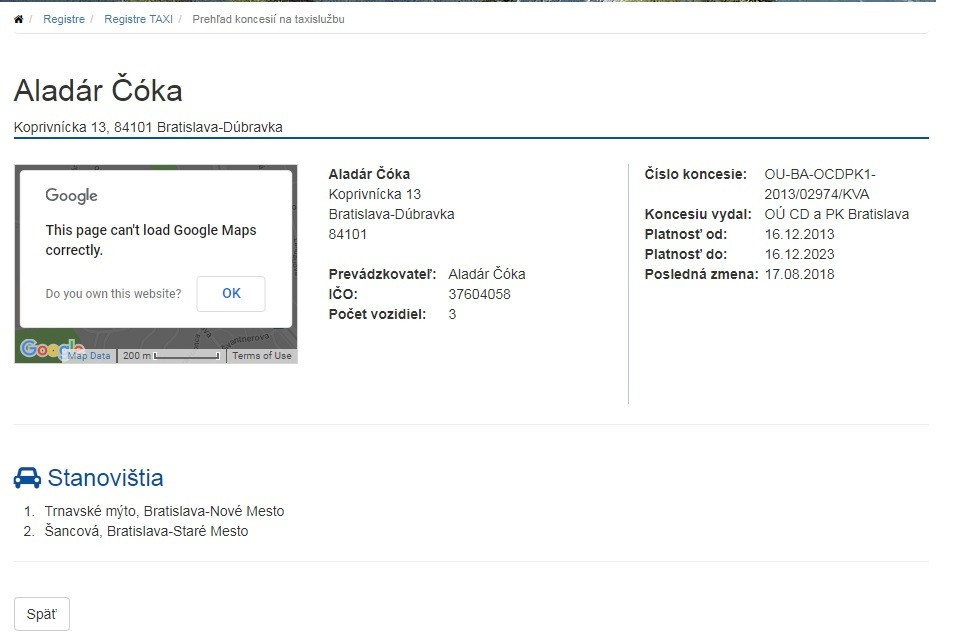The width and height of the screenshot is (971, 641).
Task: Open the Map Data link
Action: pos(89,356)
